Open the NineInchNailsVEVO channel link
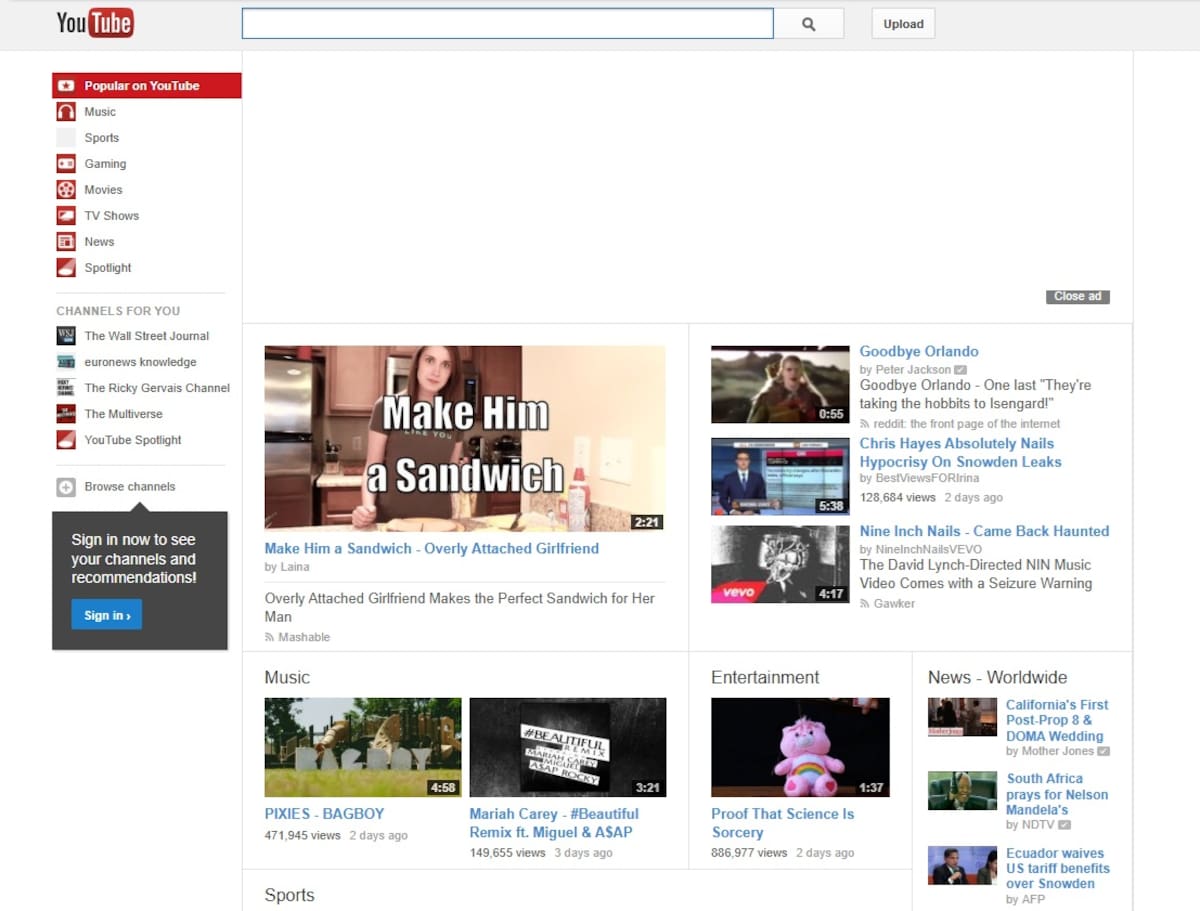 (928, 550)
